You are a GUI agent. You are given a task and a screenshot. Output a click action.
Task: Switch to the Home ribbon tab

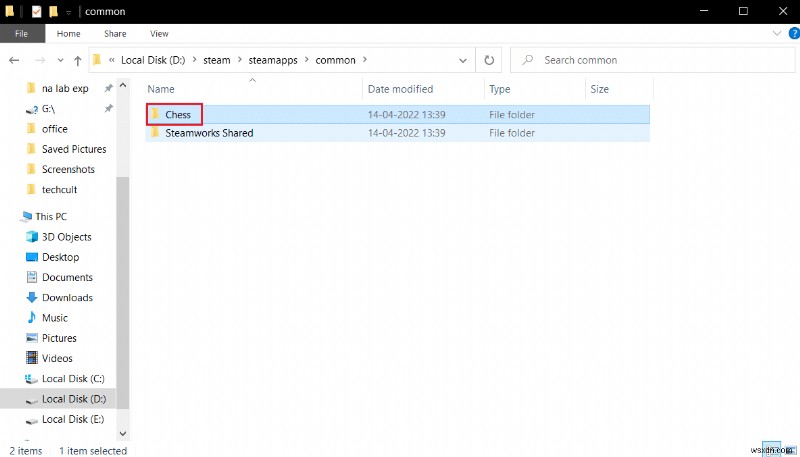pos(68,34)
